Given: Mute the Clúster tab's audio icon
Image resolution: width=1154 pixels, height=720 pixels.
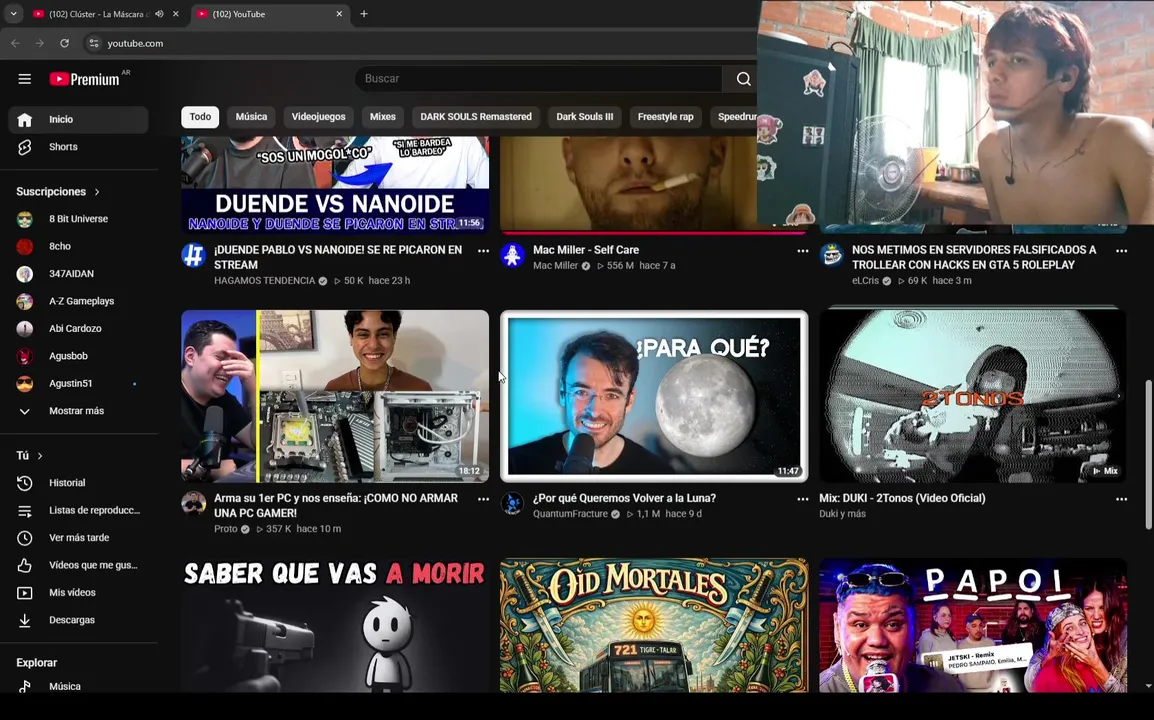Looking at the screenshot, I should 159,13.
